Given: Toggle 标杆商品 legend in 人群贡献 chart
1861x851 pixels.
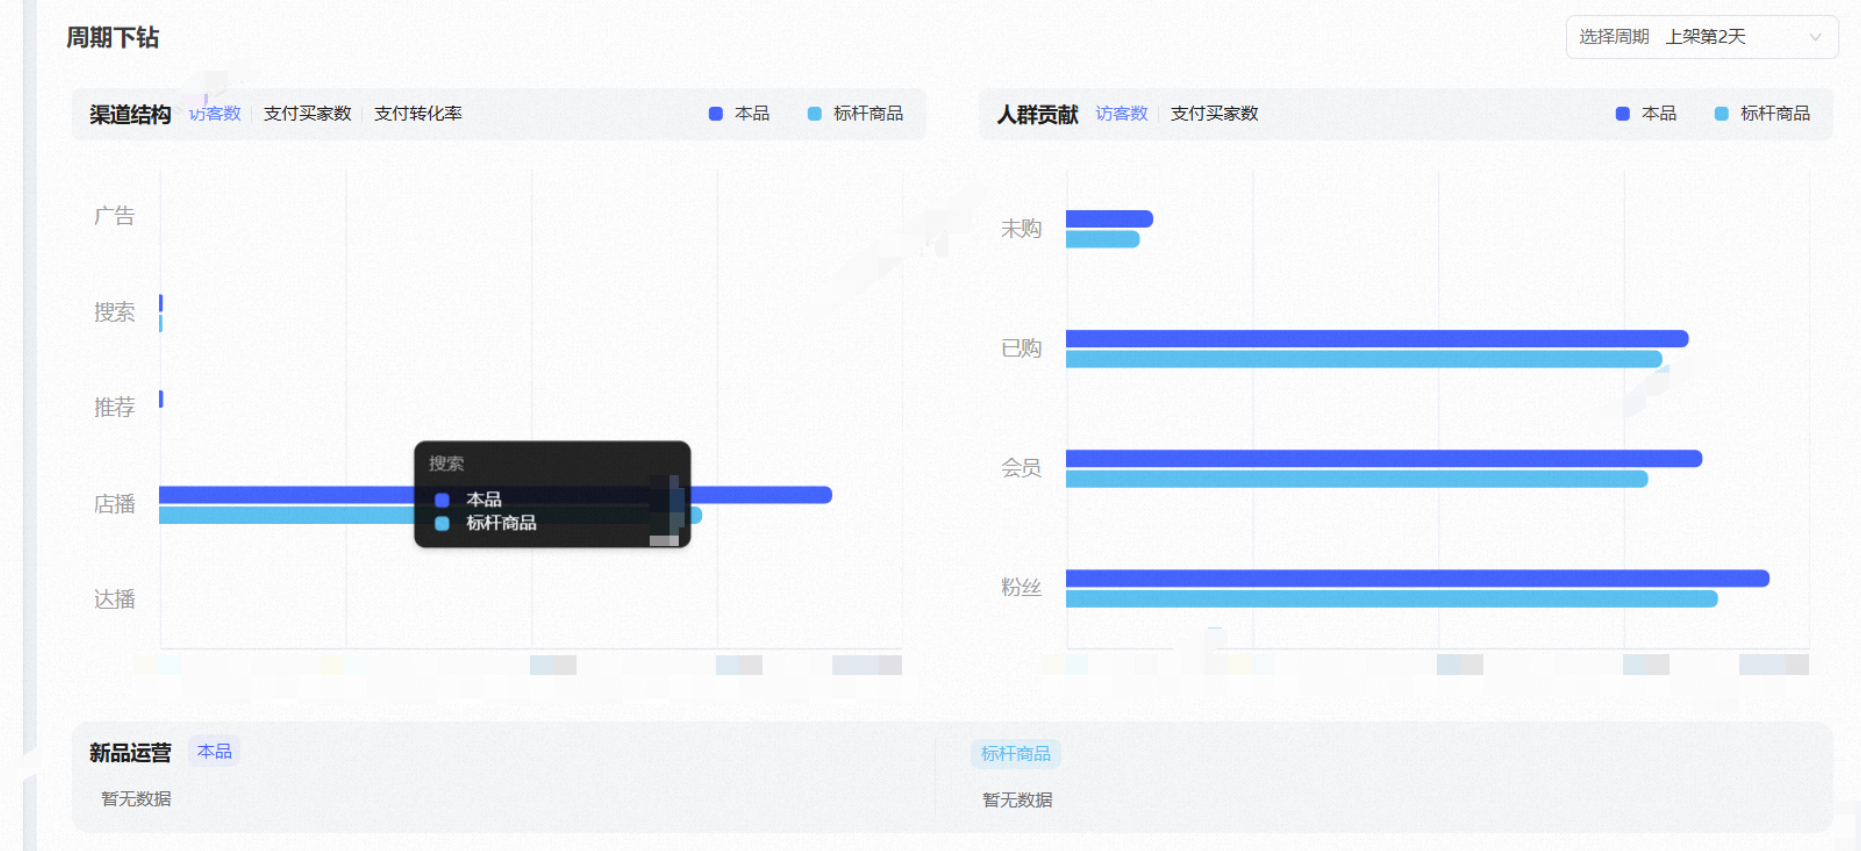Looking at the screenshot, I should 1763,114.
